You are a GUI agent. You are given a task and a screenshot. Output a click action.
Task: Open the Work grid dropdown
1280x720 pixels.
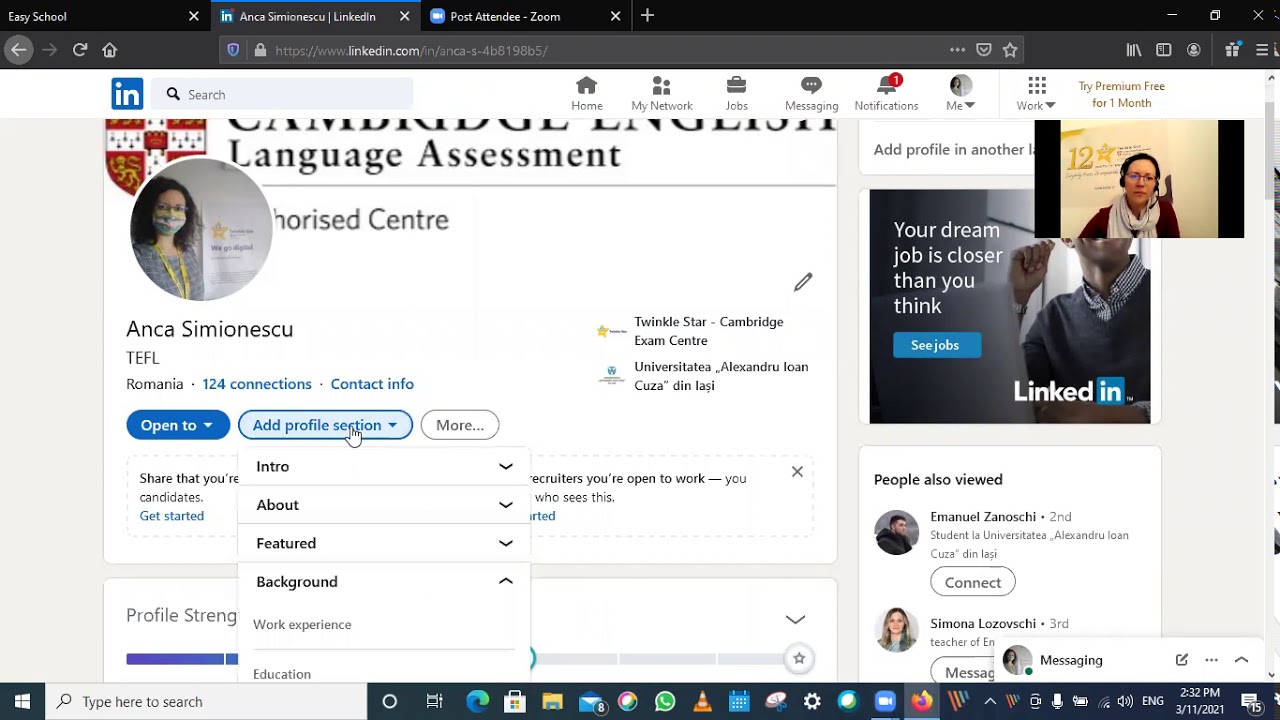[x=1036, y=94]
